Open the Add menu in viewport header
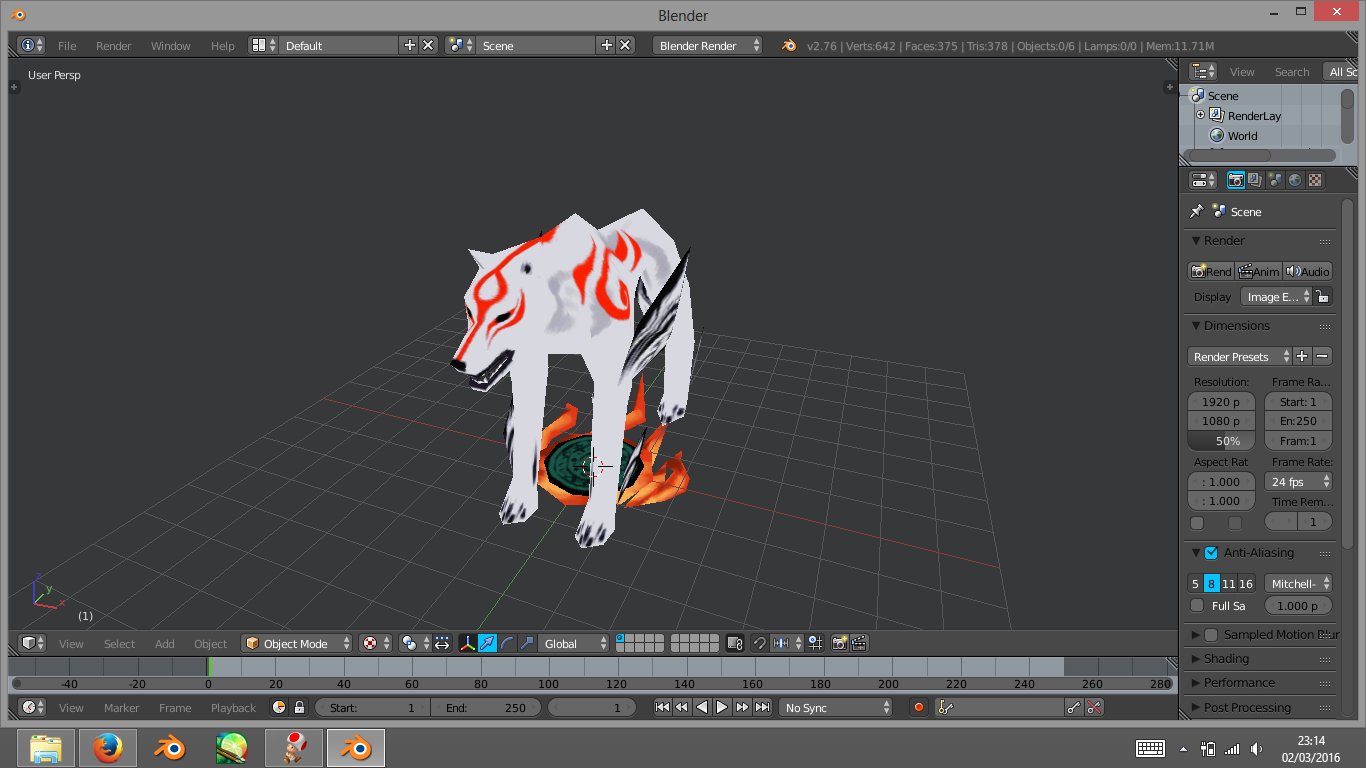This screenshot has width=1366, height=768. [x=164, y=643]
